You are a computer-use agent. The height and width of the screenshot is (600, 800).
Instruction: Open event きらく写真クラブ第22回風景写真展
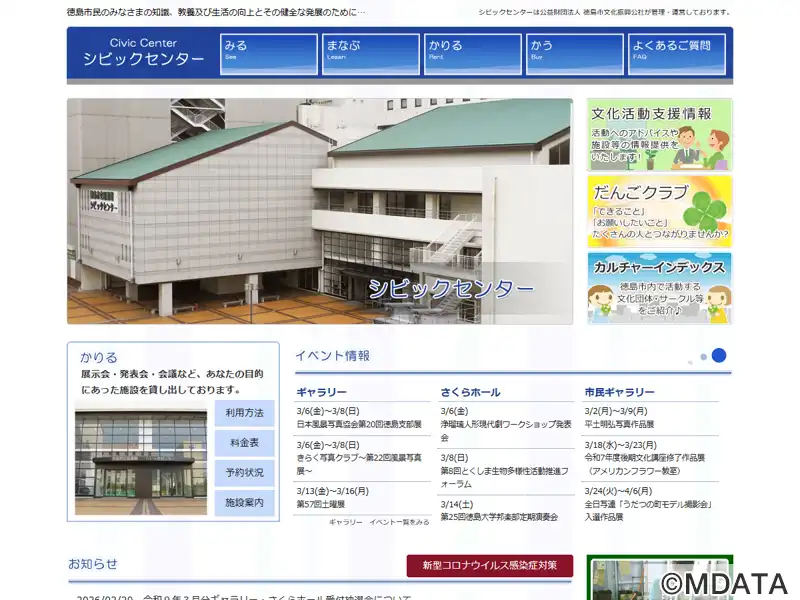click(359, 464)
